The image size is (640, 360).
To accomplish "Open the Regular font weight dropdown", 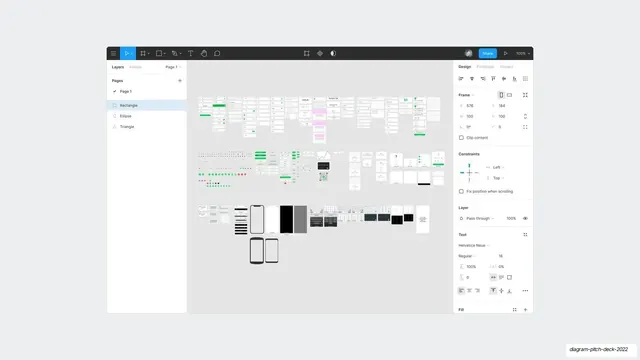I will pos(467,256).
